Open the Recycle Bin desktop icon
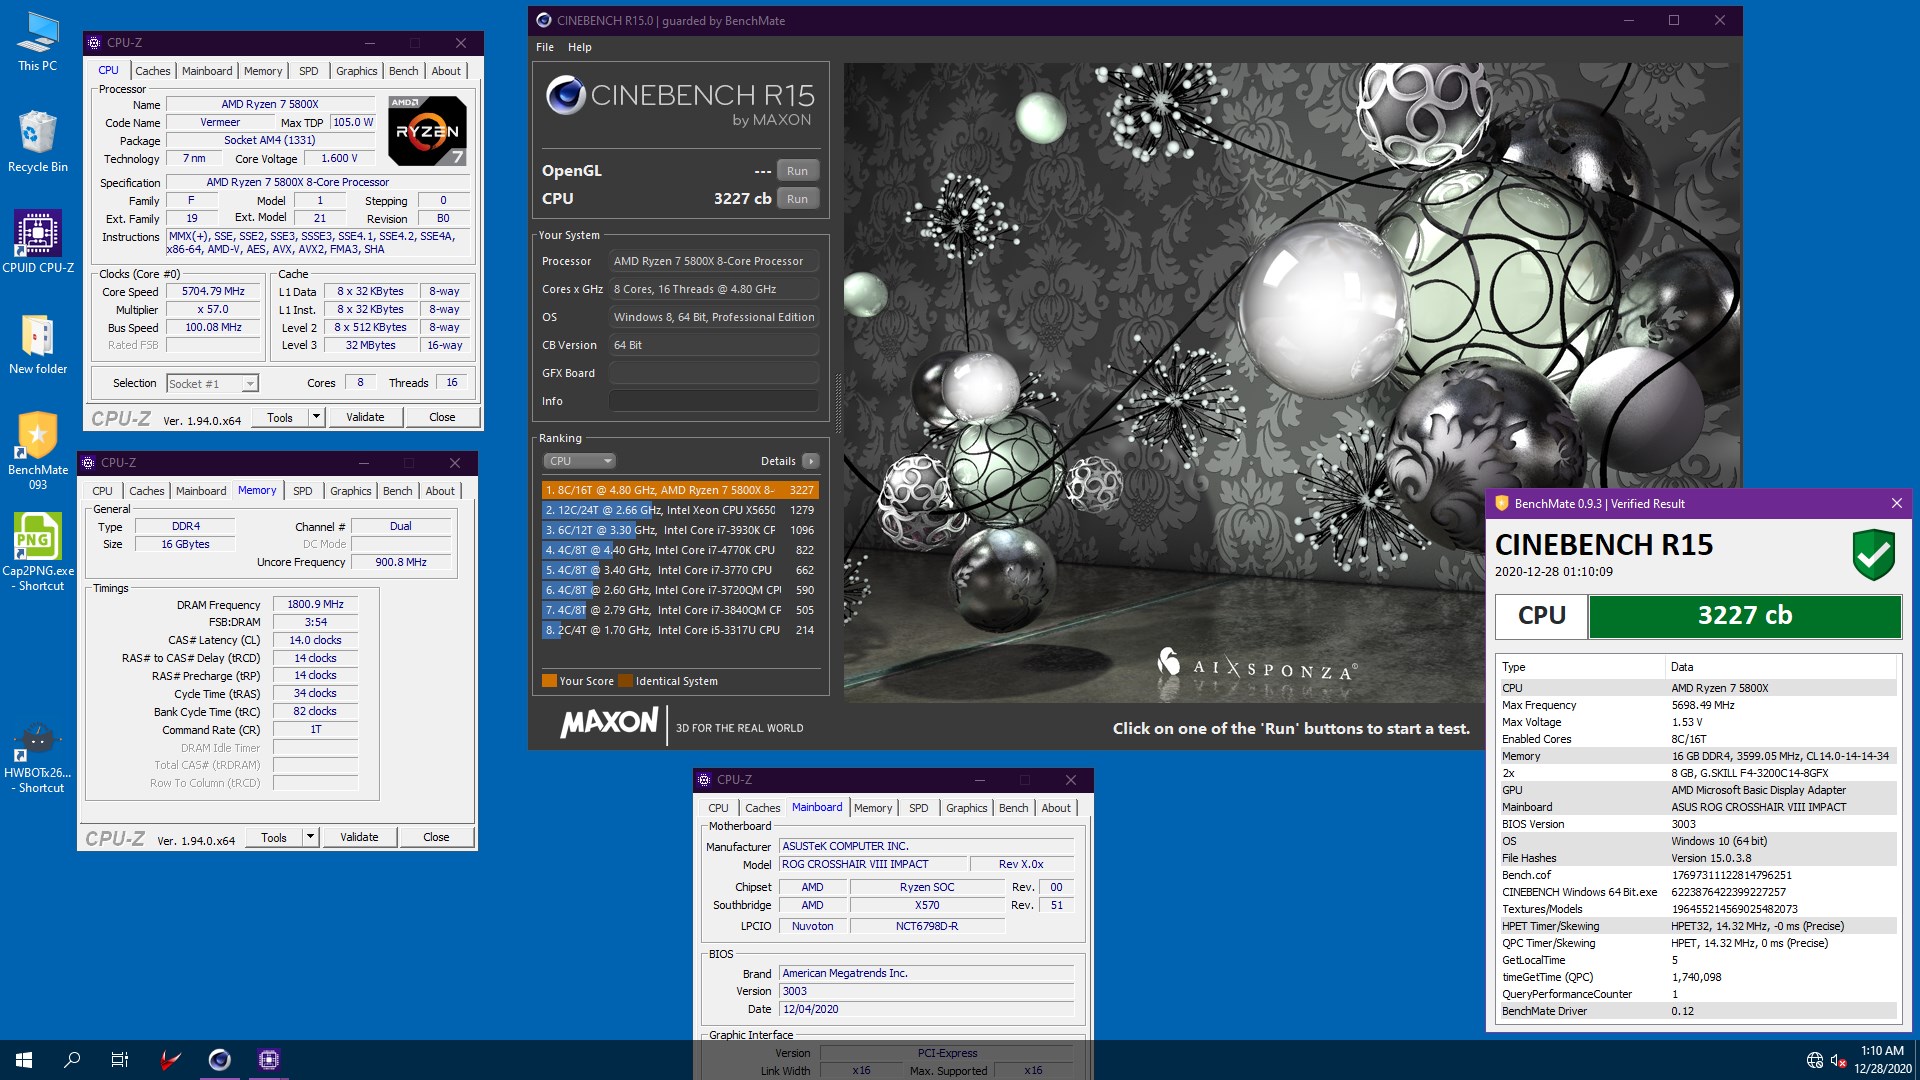 tap(38, 142)
